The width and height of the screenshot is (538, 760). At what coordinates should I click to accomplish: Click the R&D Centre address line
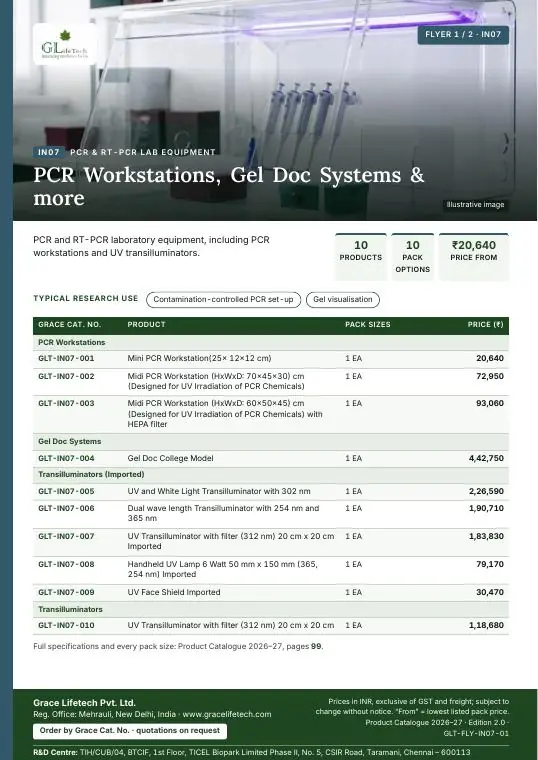(252, 753)
